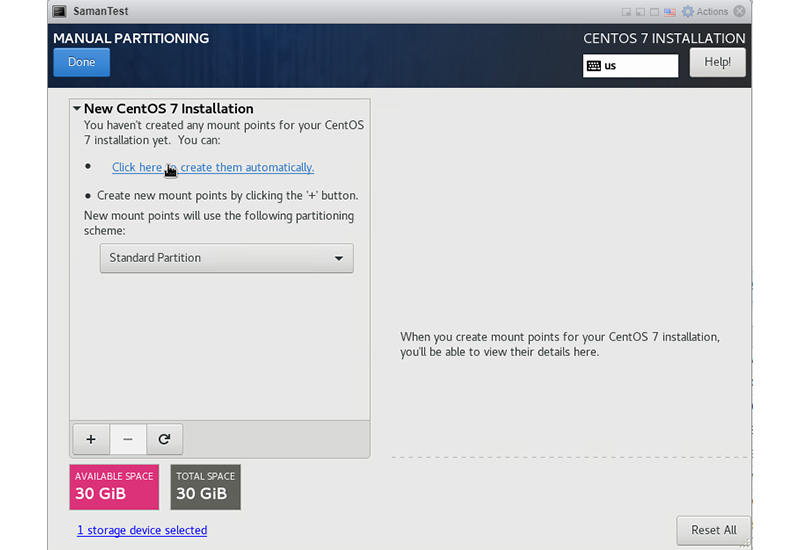Click the Help! button

coord(717,62)
